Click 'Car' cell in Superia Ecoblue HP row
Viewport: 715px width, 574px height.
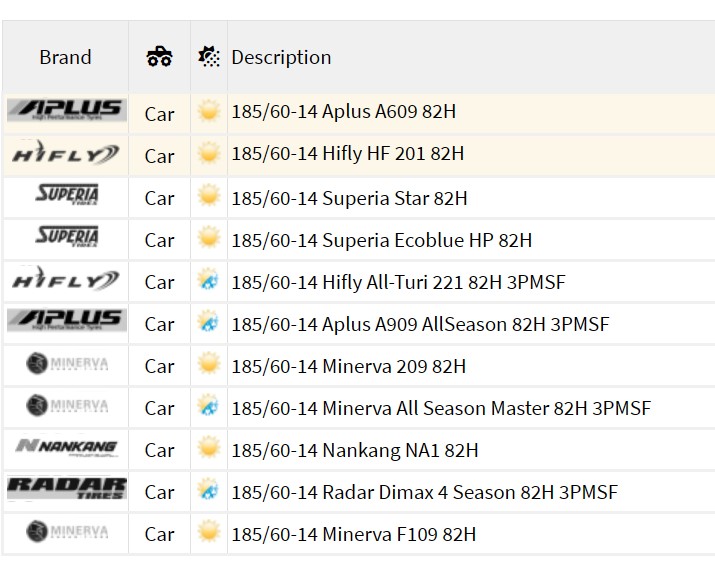pyautogui.click(x=159, y=240)
